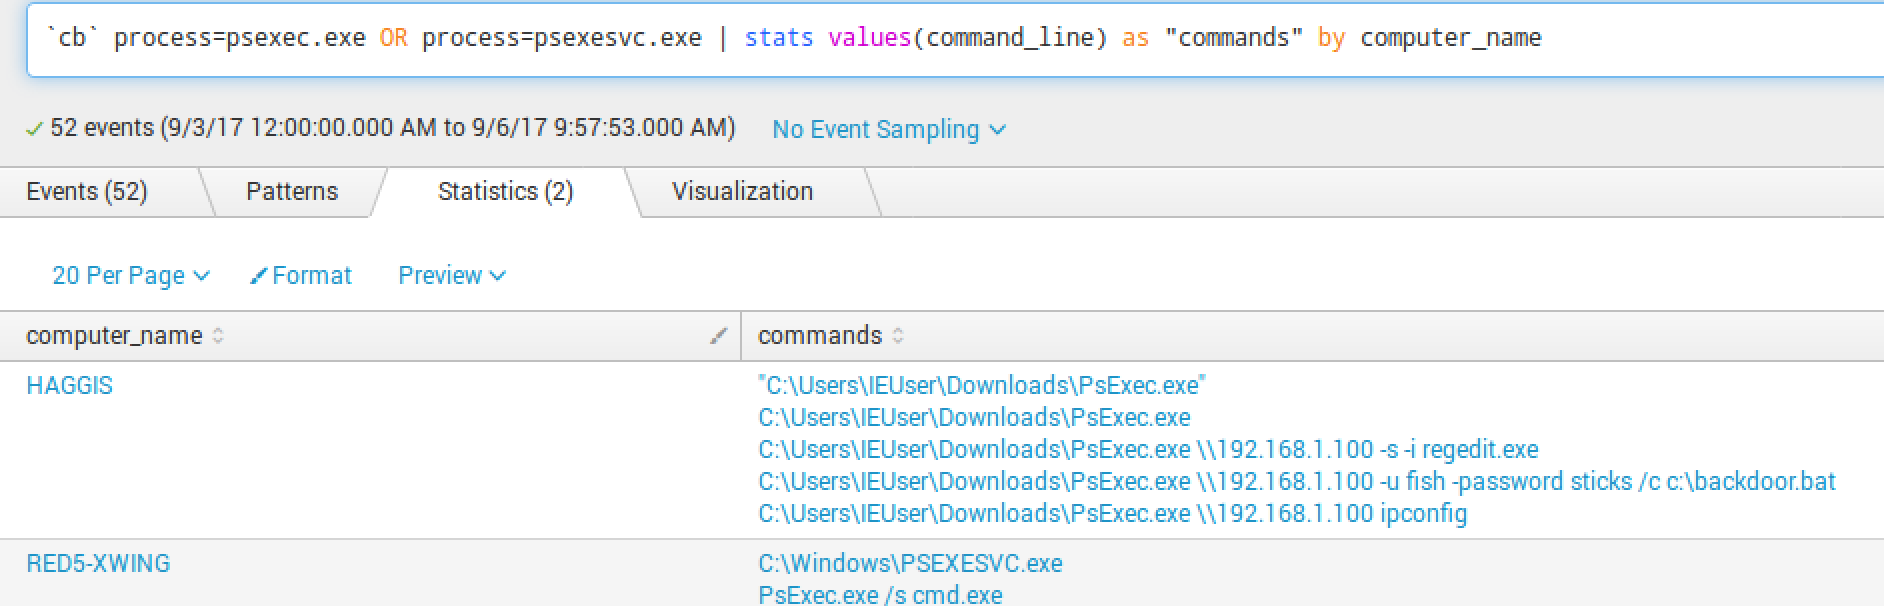Click the PsExec.exe /s cmd.exe value
The height and width of the screenshot is (606, 1884).
coord(880,595)
